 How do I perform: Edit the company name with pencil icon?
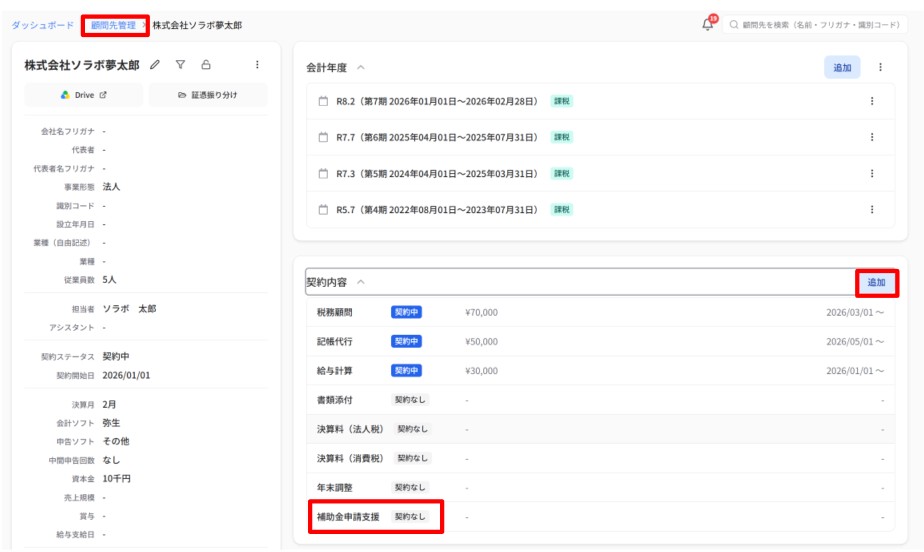[x=155, y=65]
